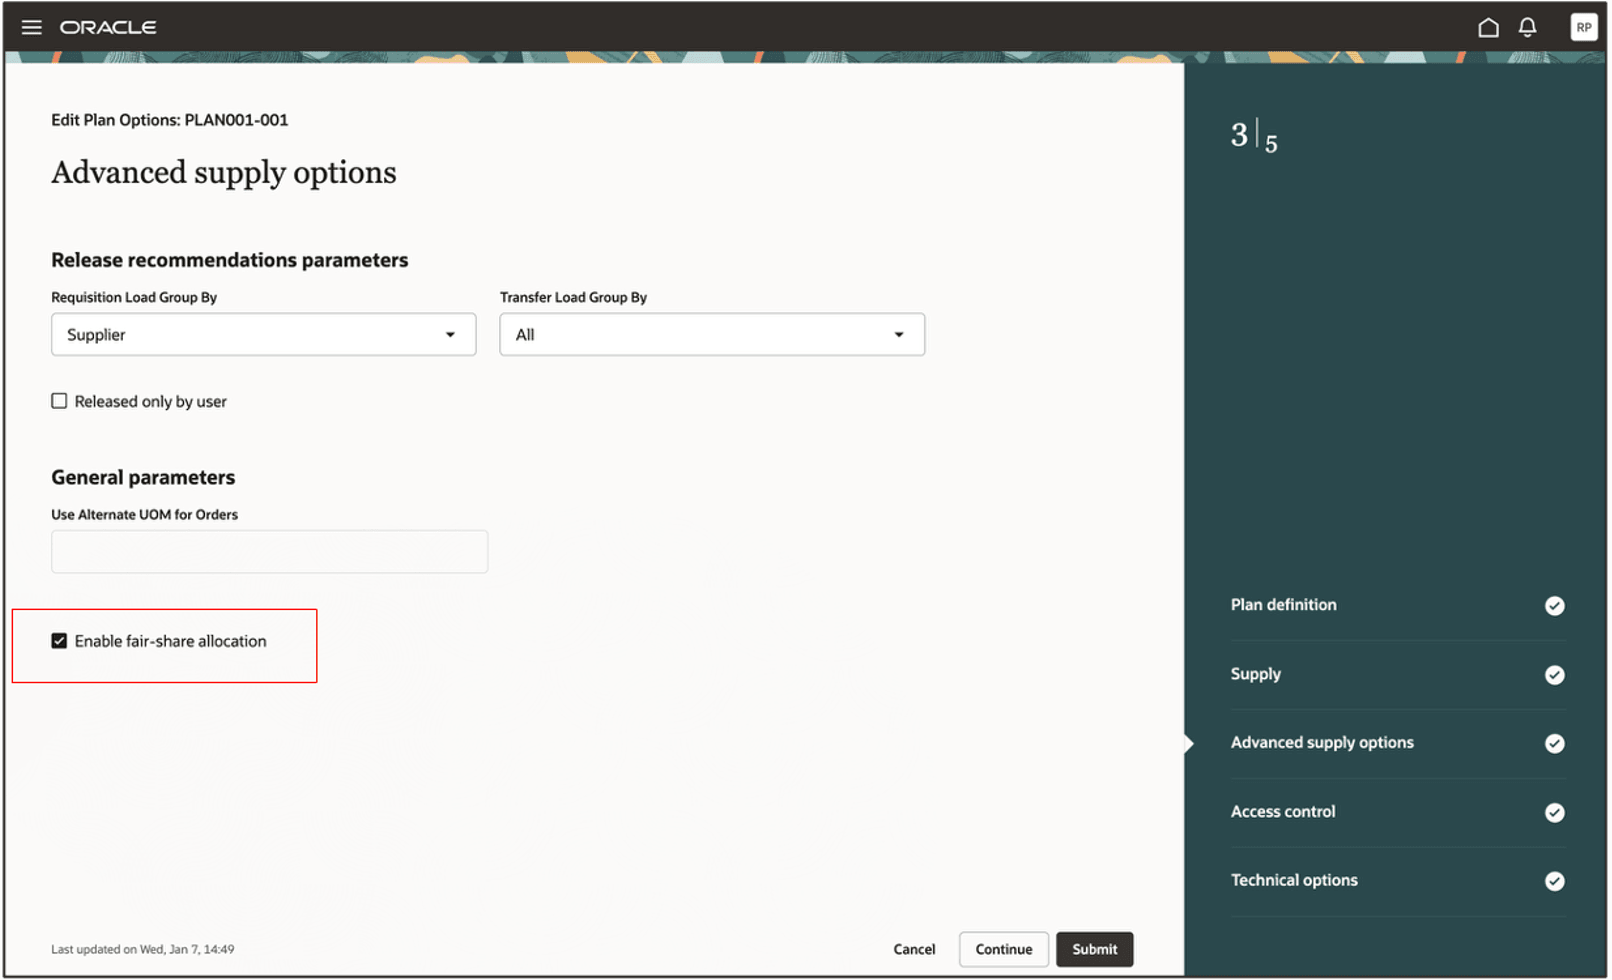
Task: Go to the Supply step
Action: pos(1255,674)
